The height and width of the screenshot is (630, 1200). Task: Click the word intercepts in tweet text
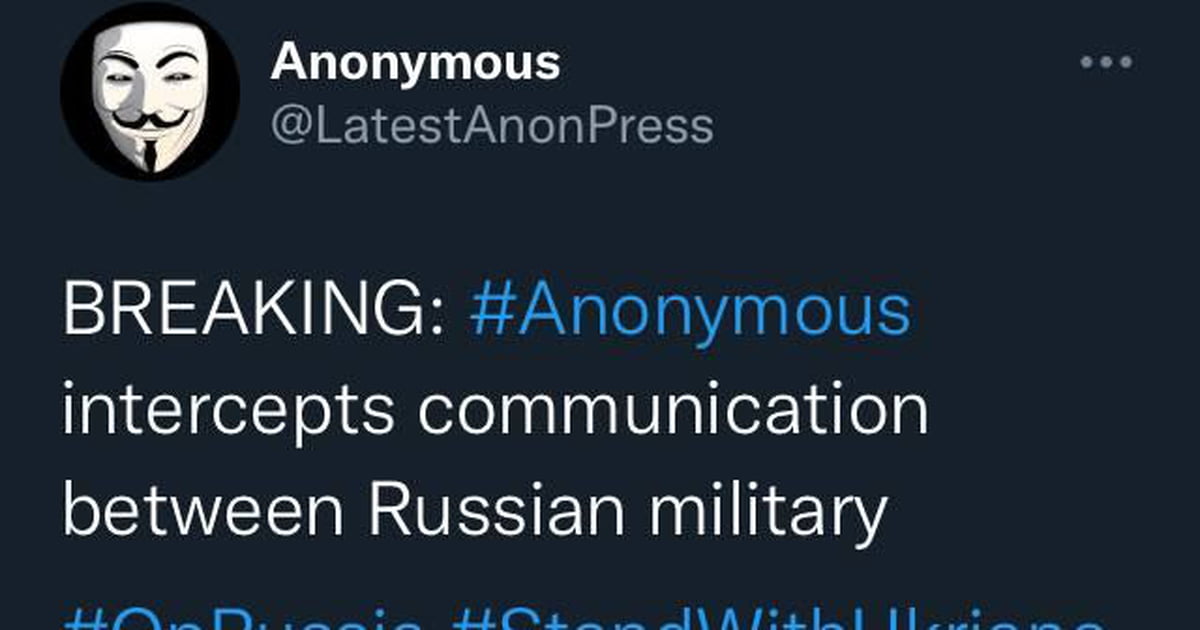(x=229, y=412)
